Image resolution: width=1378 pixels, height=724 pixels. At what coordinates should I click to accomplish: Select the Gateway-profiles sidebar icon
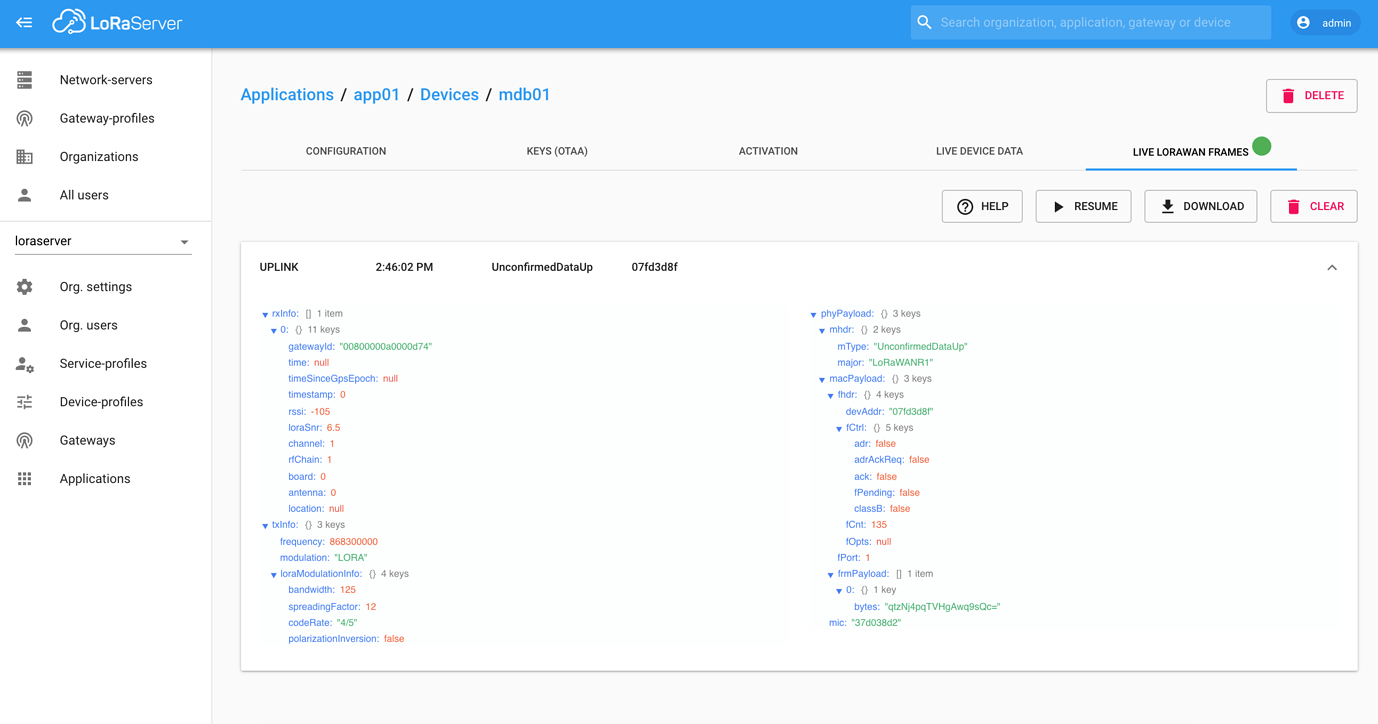(x=24, y=118)
